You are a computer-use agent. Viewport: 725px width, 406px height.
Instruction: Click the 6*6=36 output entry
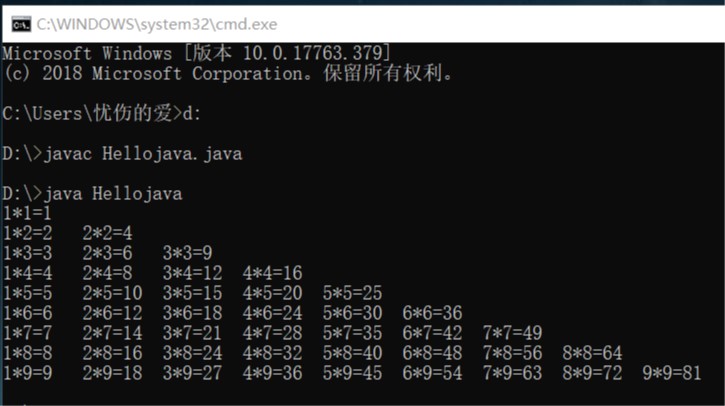tap(432, 313)
